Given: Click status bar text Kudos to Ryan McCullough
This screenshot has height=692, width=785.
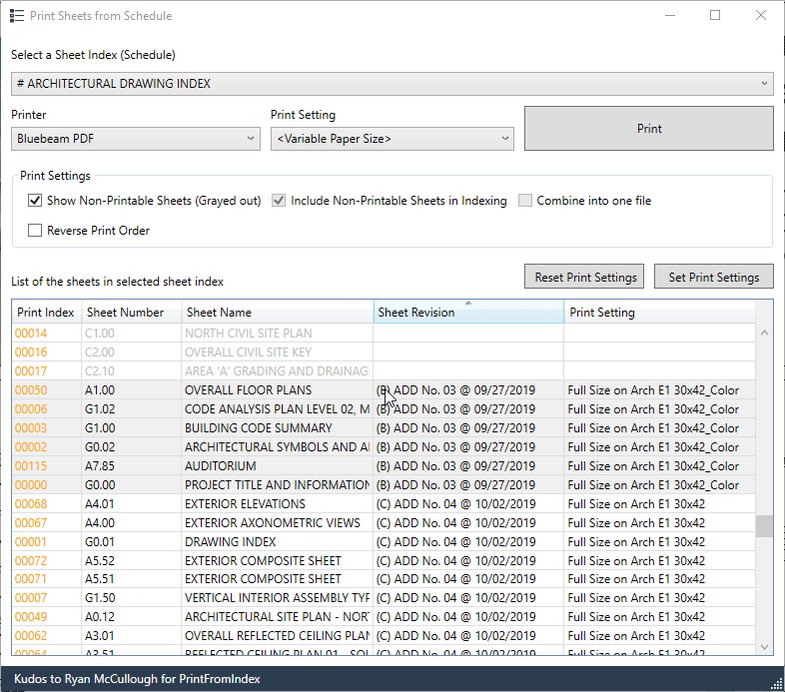Looking at the screenshot, I should (137, 679).
